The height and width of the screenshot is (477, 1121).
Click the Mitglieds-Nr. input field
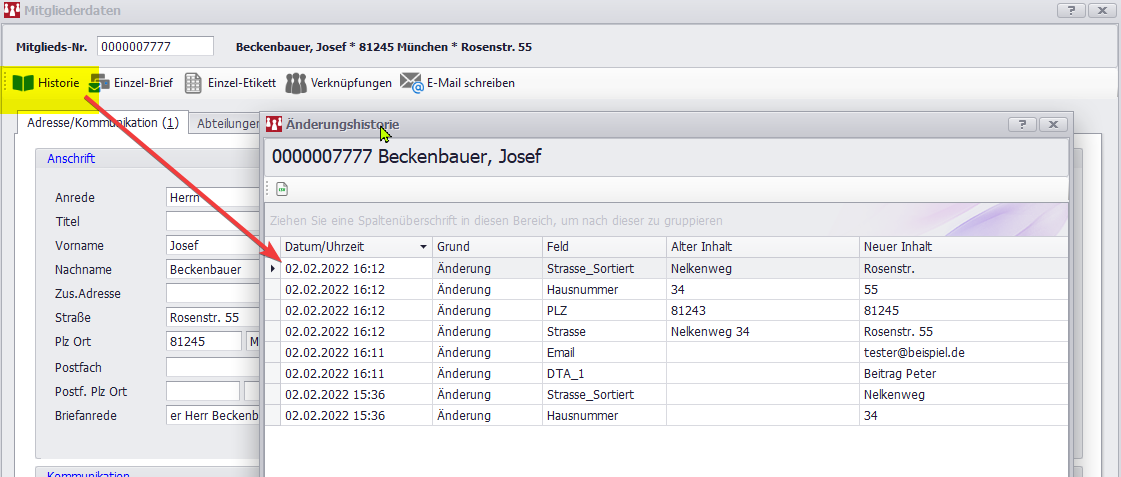coord(155,47)
